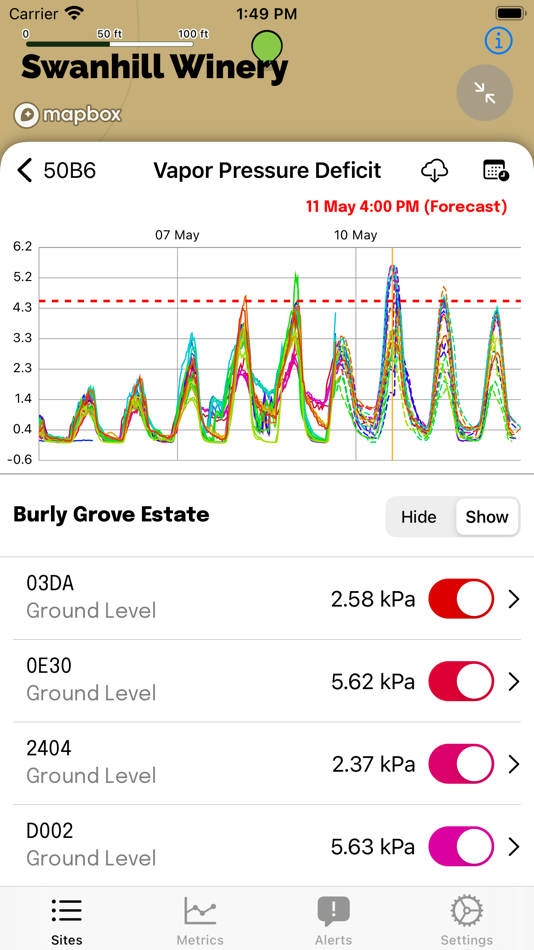Tap the Vapor Pressure Deficit title

(267, 171)
